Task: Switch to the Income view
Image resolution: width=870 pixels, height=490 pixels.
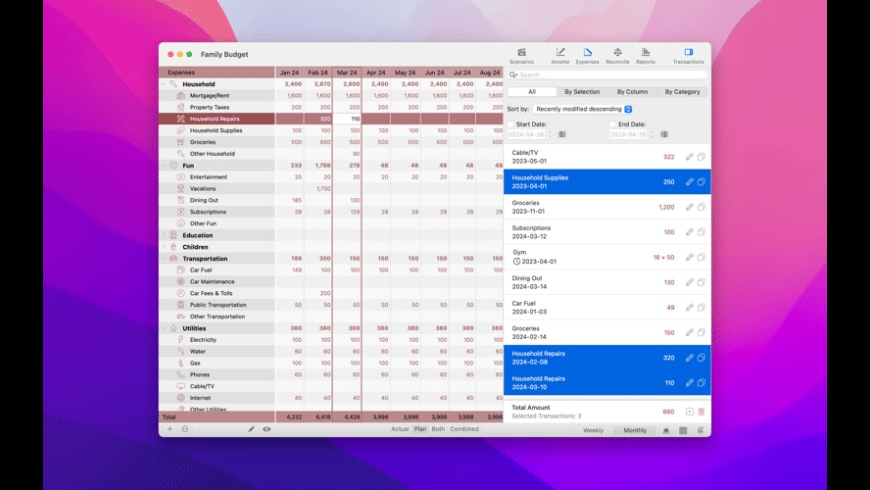Action: [x=560, y=55]
